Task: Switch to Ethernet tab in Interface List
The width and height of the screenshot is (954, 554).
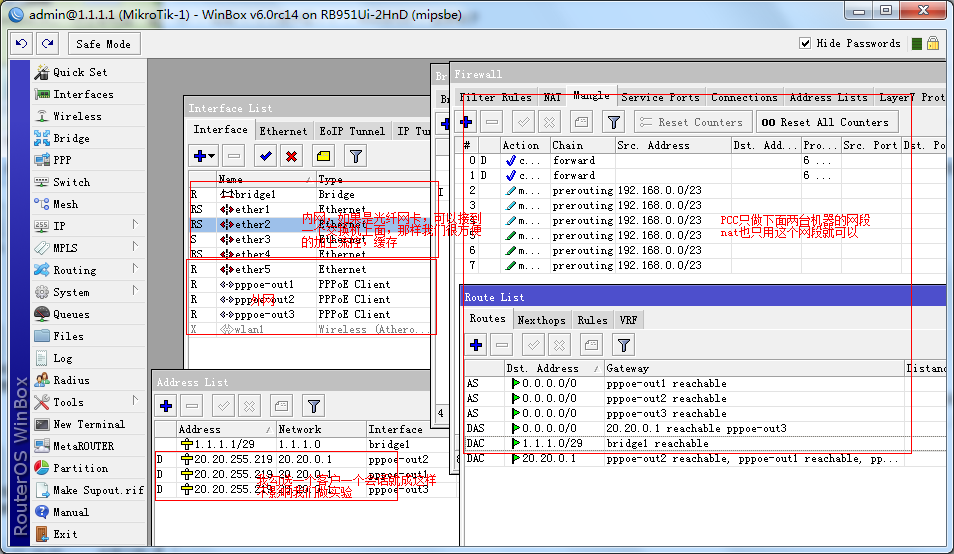Action: pyautogui.click(x=283, y=131)
